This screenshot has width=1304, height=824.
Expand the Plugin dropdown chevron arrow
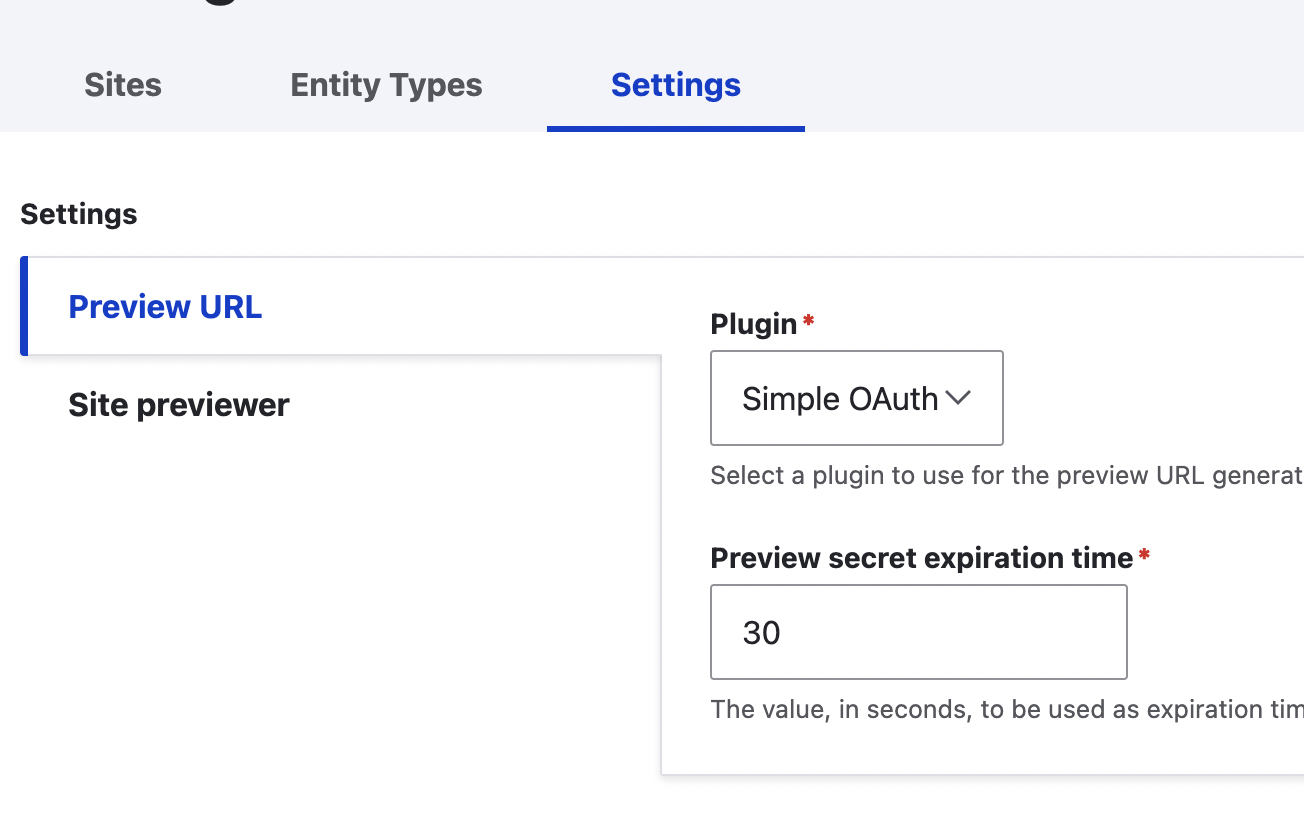point(958,398)
